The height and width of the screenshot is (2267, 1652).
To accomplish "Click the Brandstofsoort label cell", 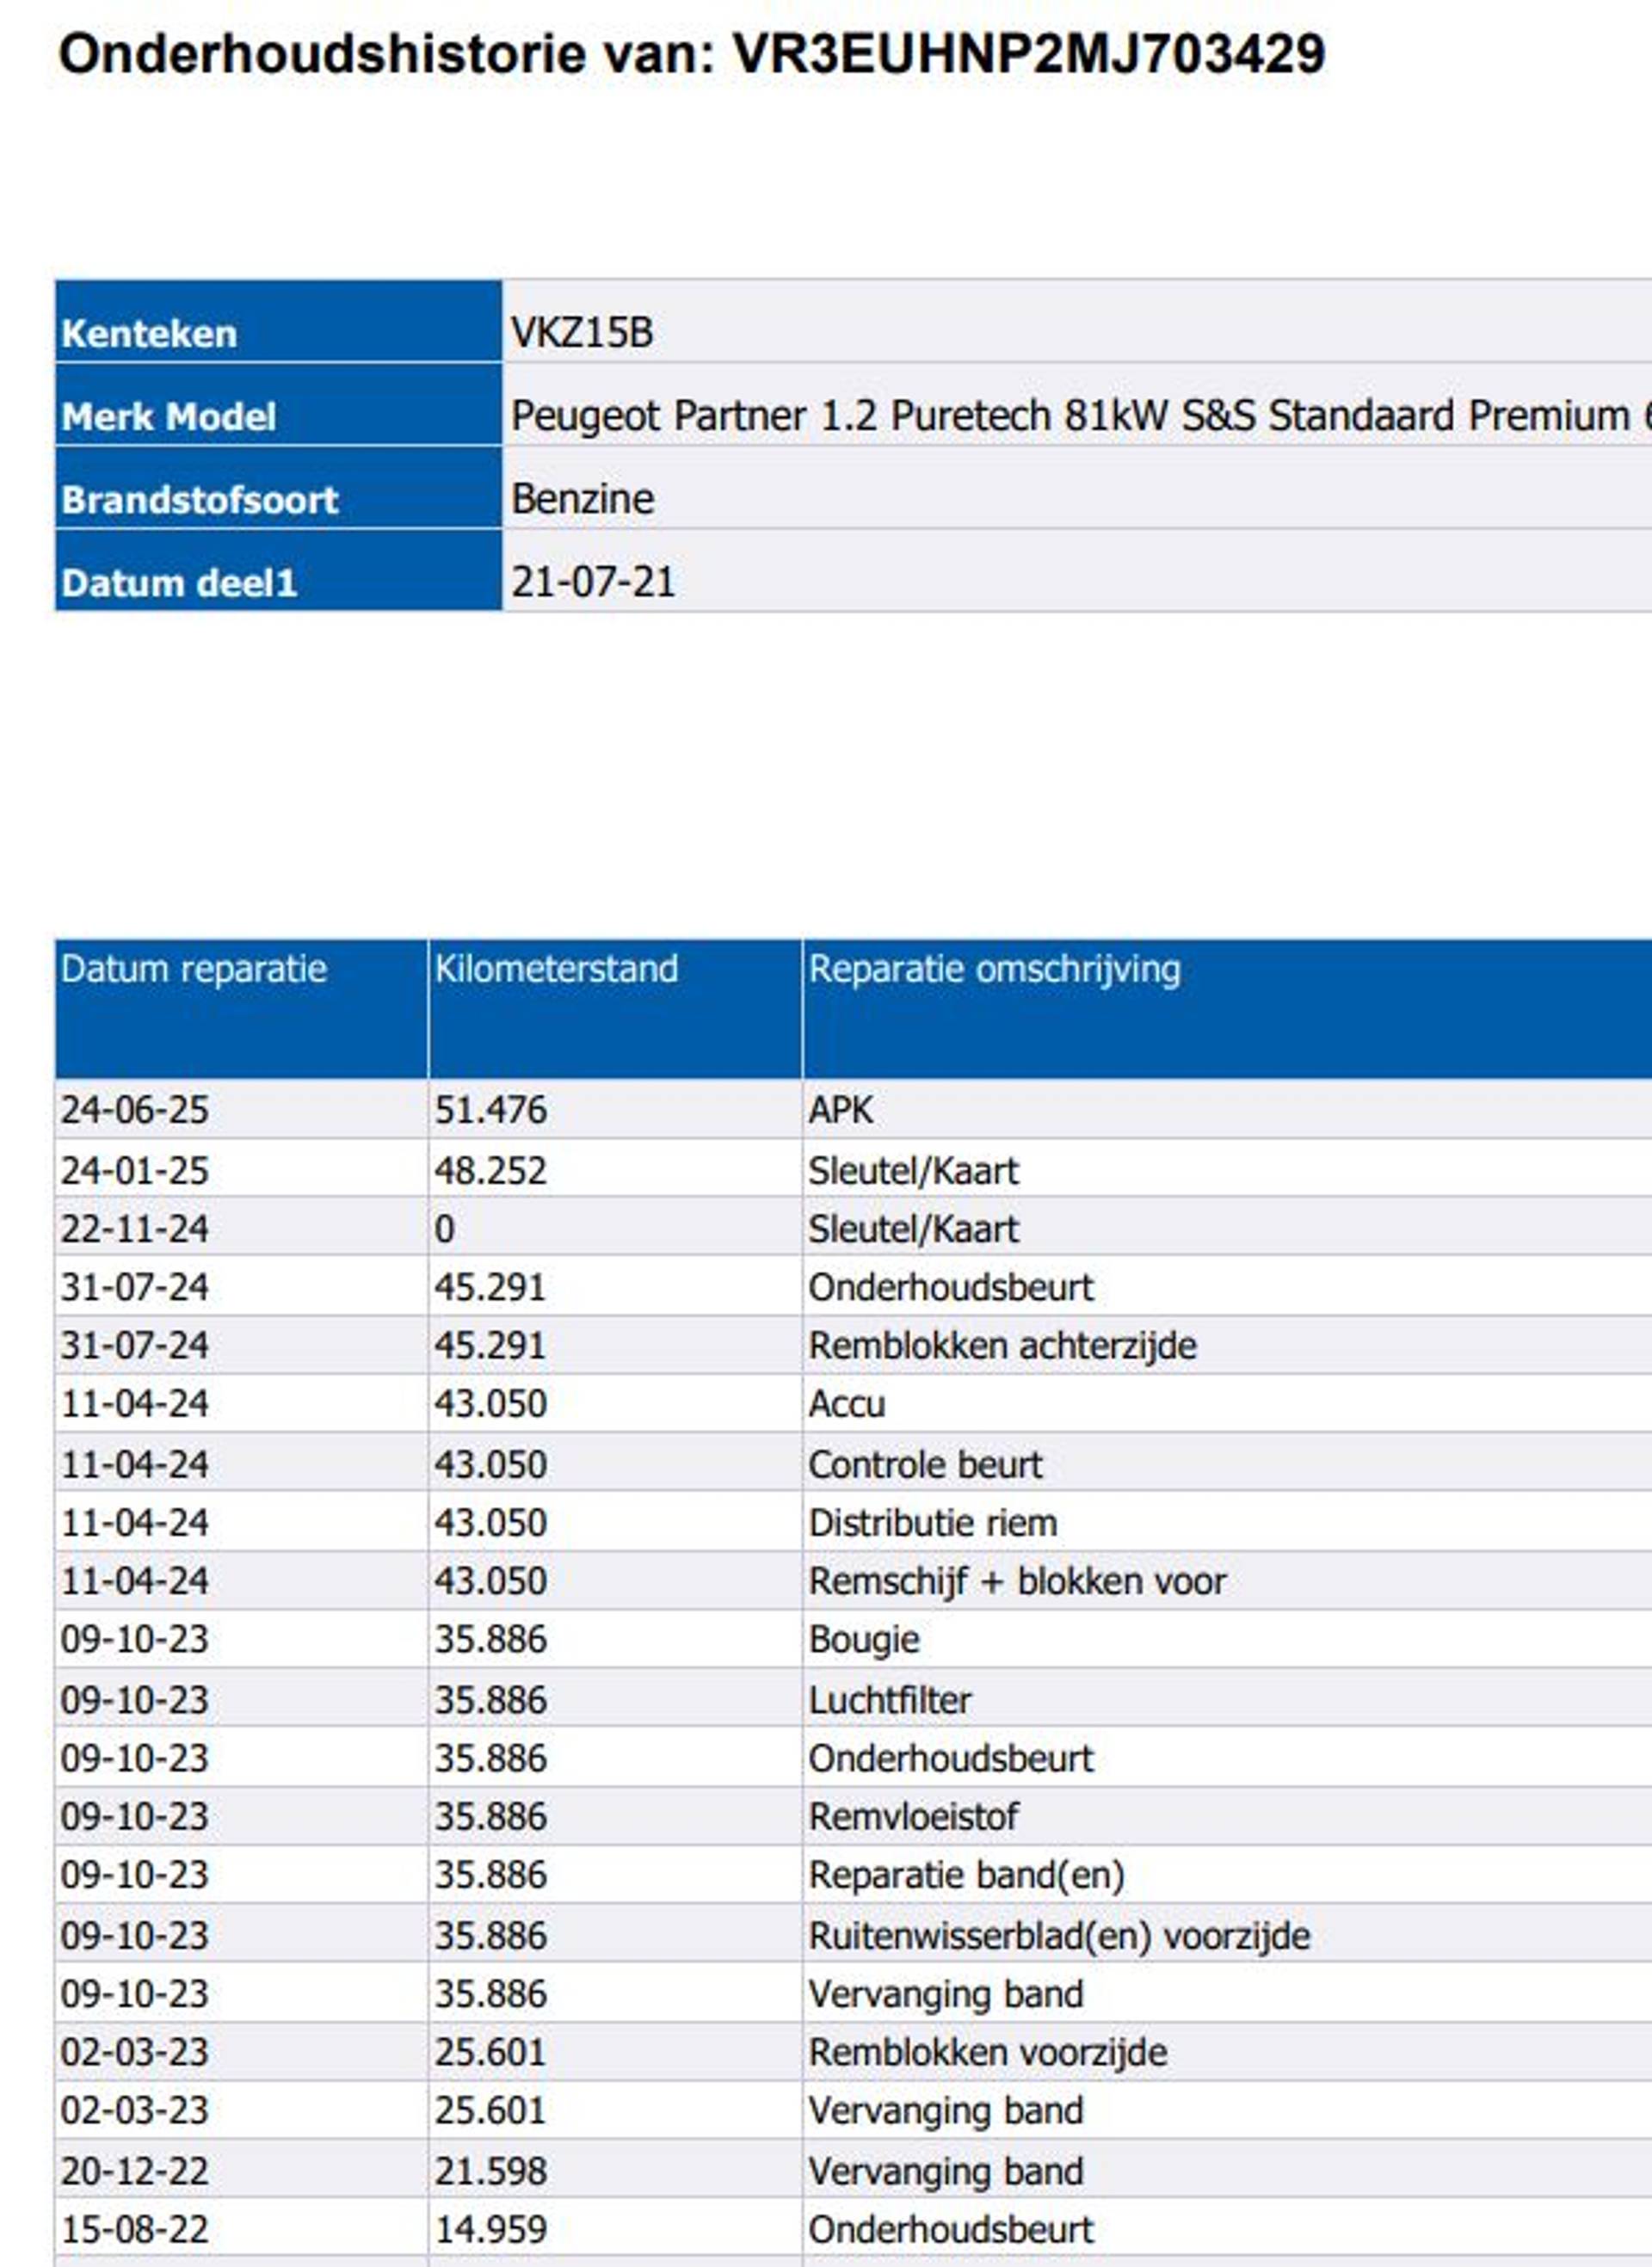I will click(200, 499).
